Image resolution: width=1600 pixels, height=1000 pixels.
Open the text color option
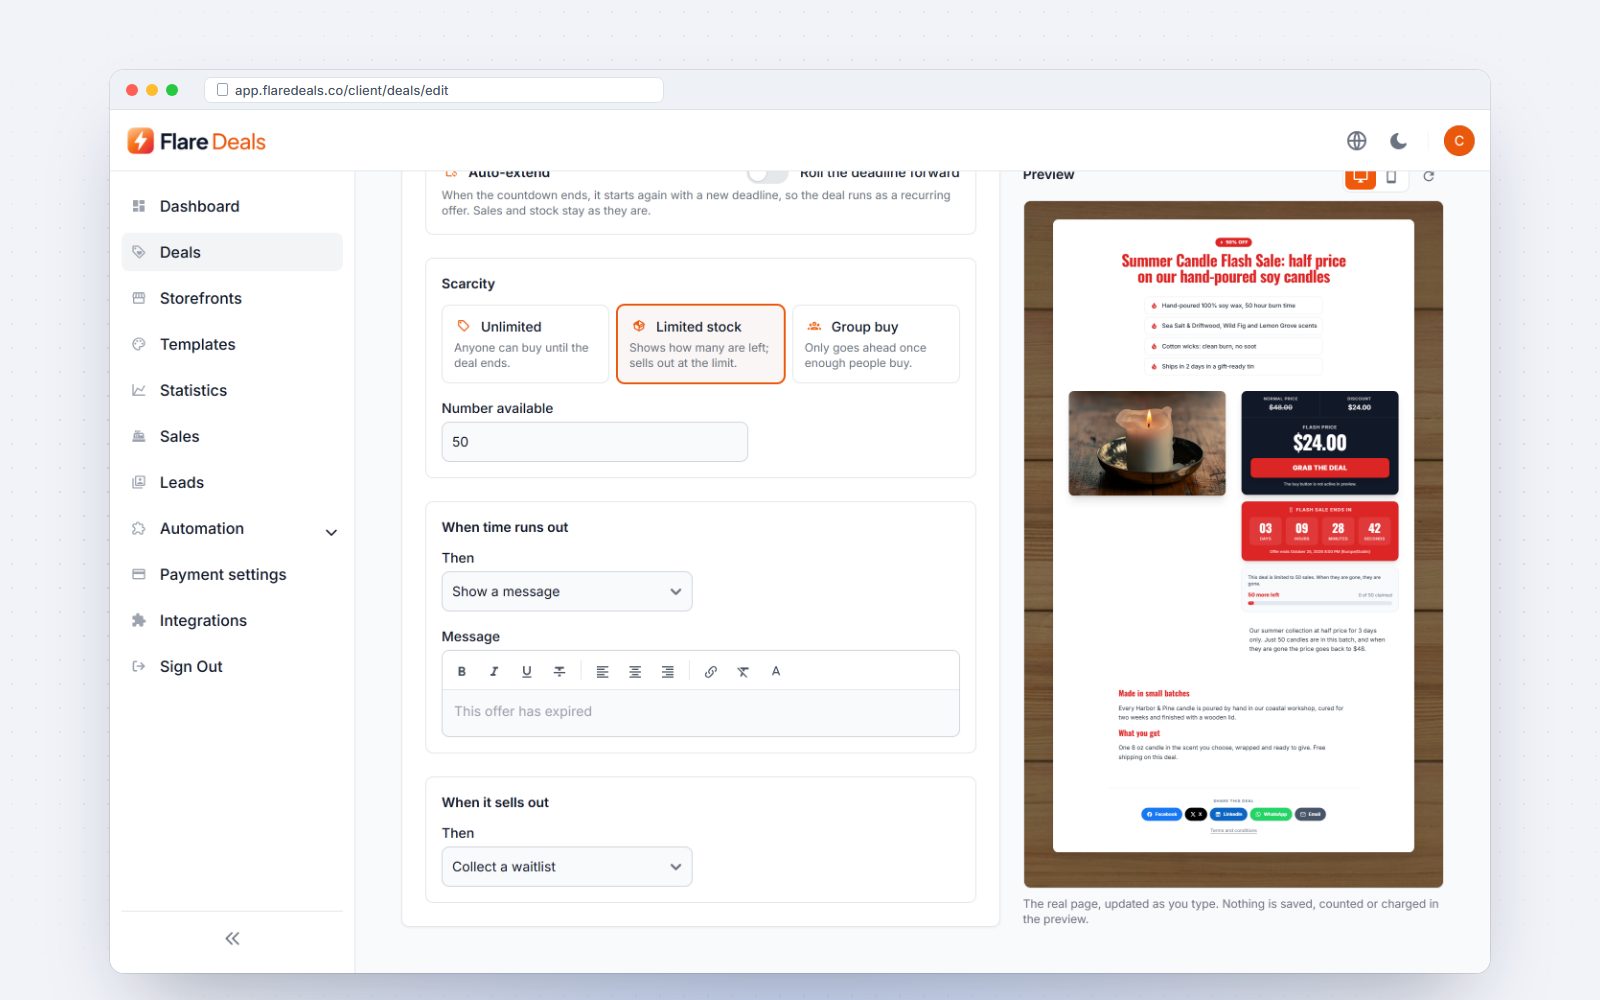[776, 672]
